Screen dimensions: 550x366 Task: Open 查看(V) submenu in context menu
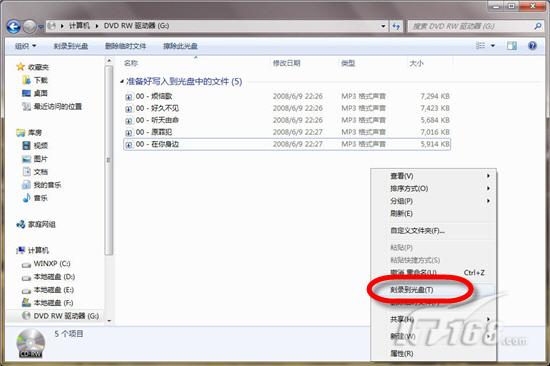434,176
